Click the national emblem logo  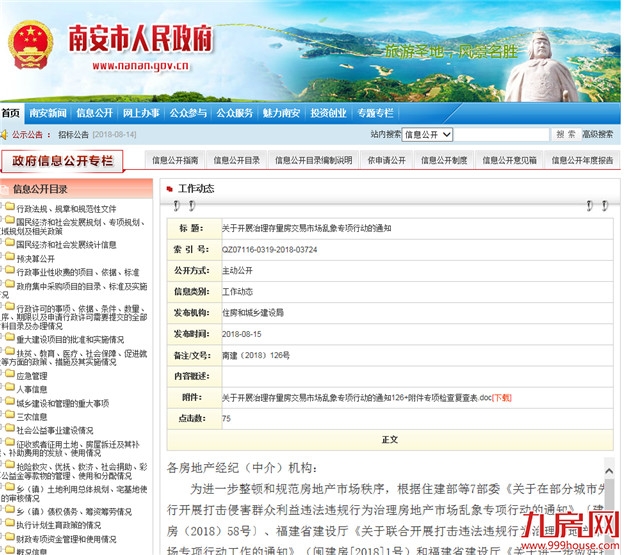click(31, 45)
